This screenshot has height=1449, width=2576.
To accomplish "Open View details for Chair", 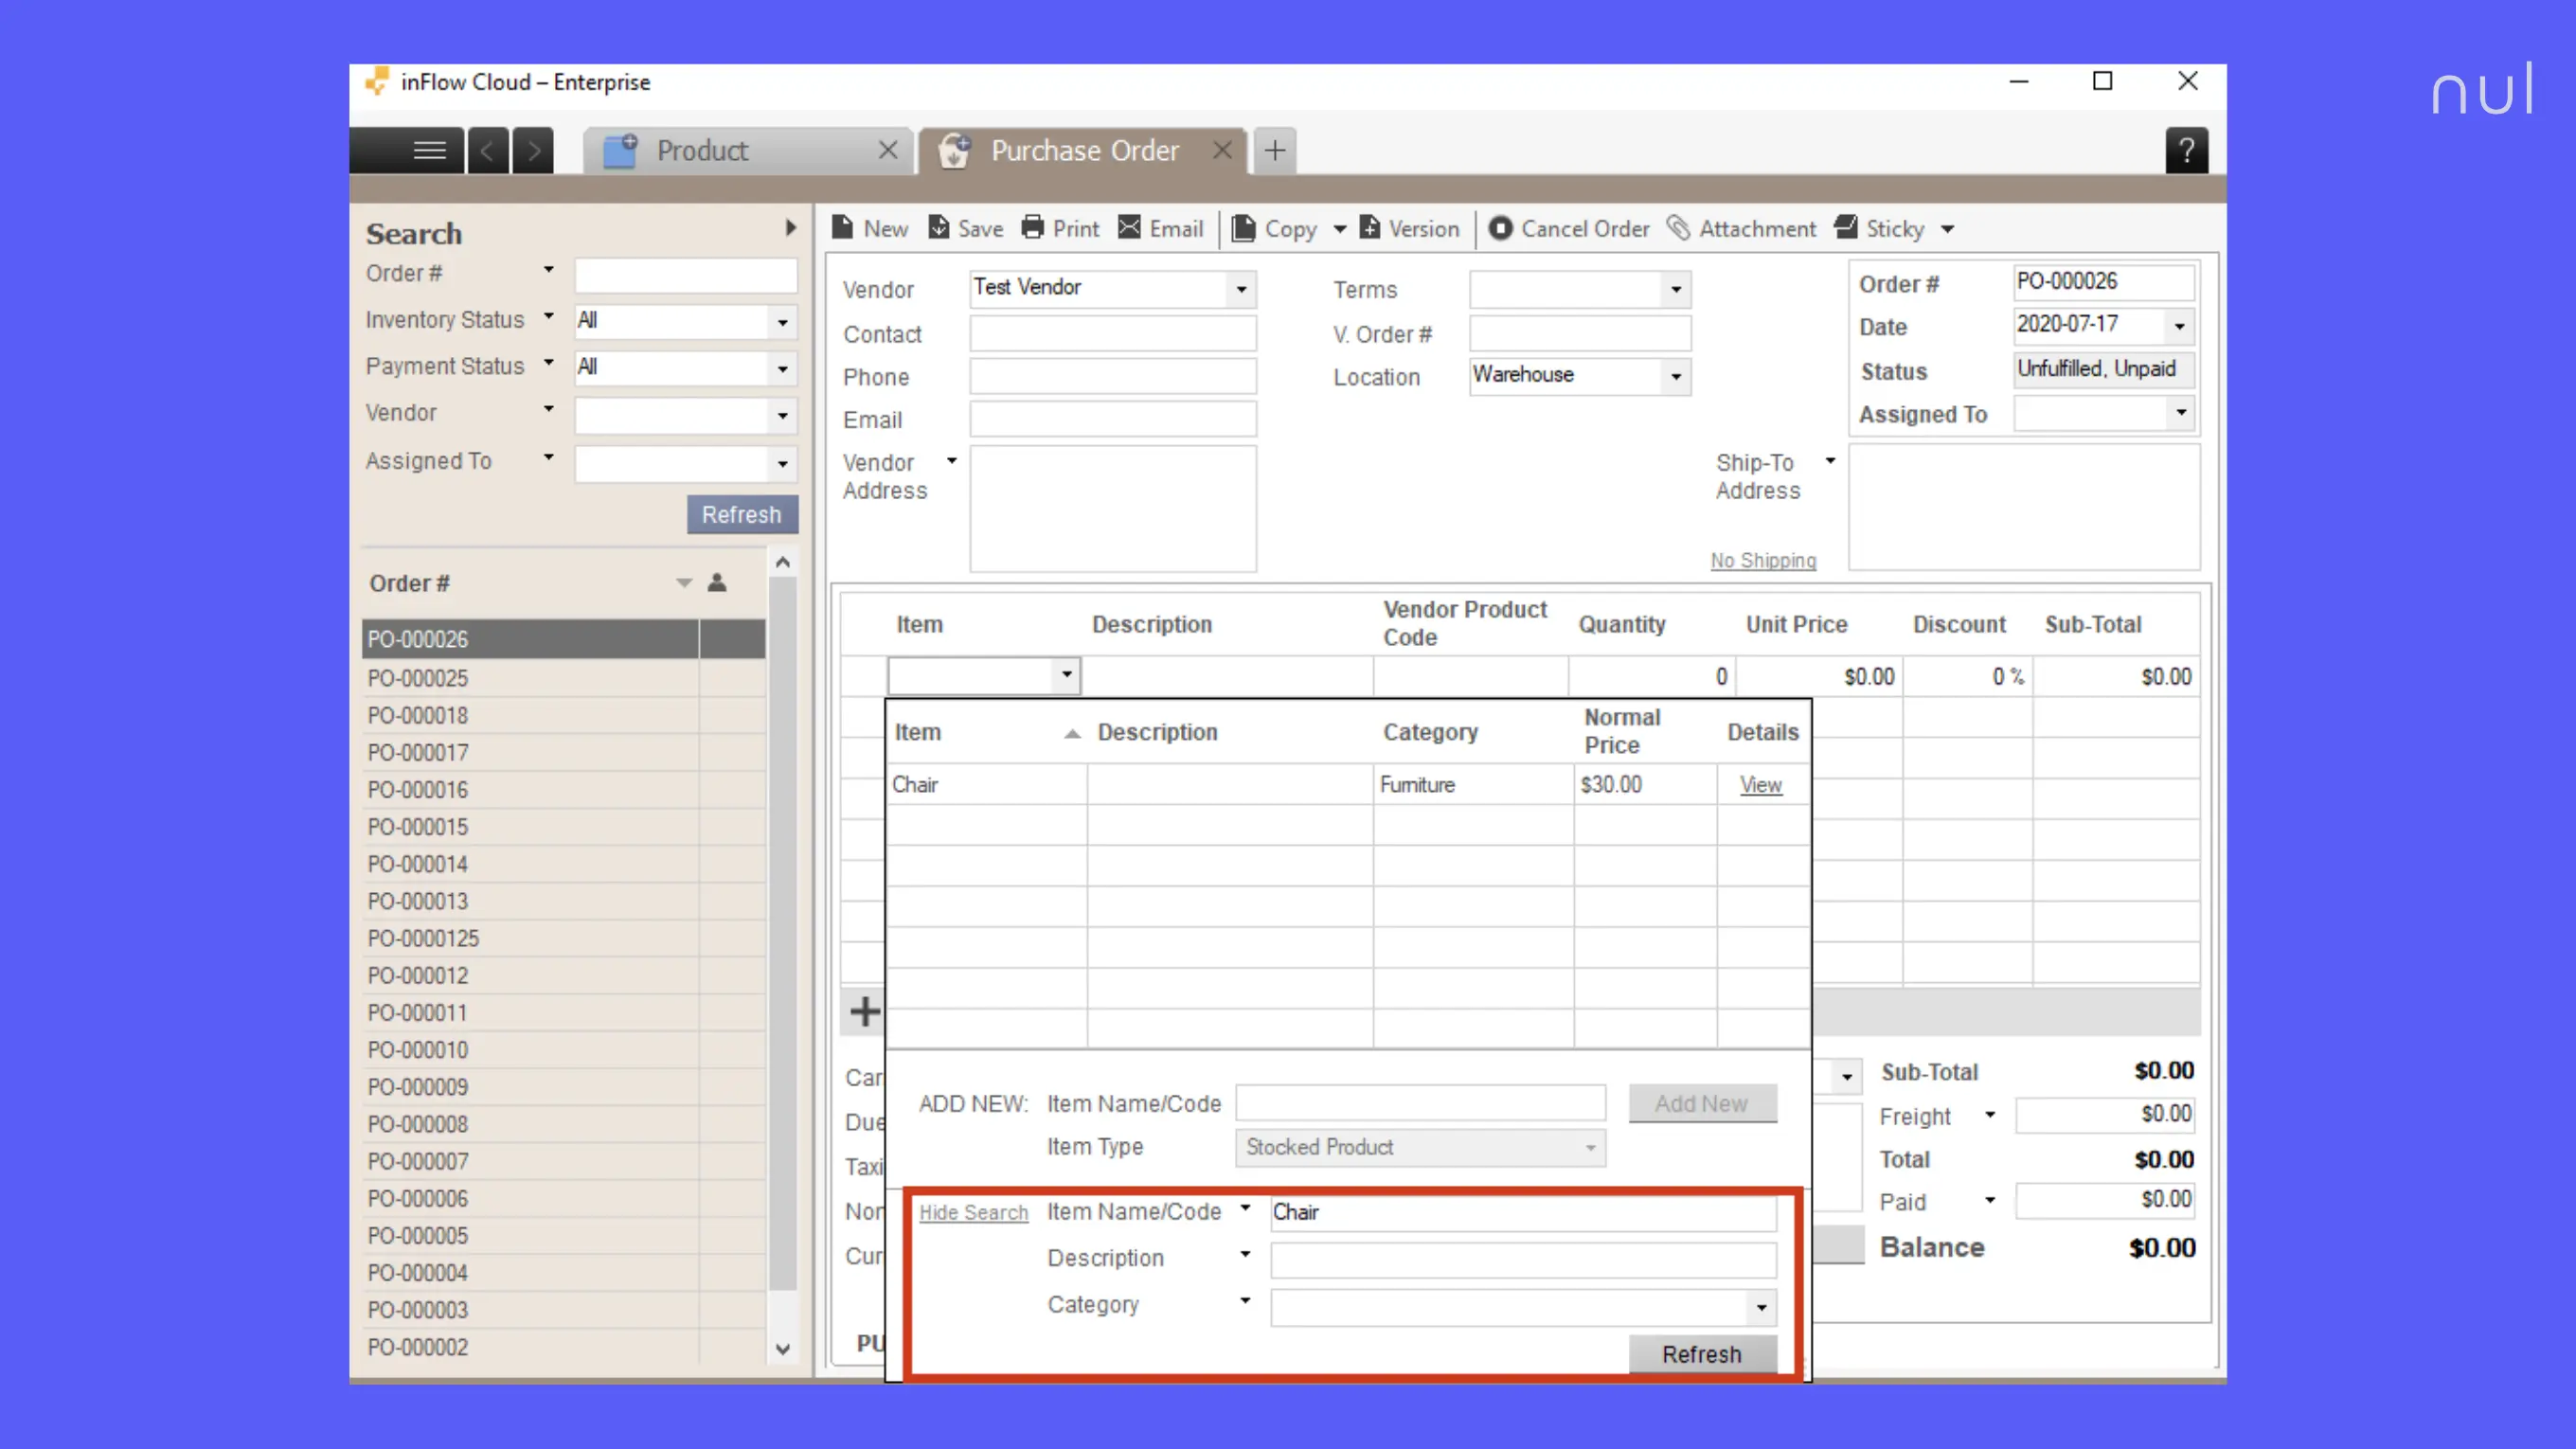I will 1760,785.
